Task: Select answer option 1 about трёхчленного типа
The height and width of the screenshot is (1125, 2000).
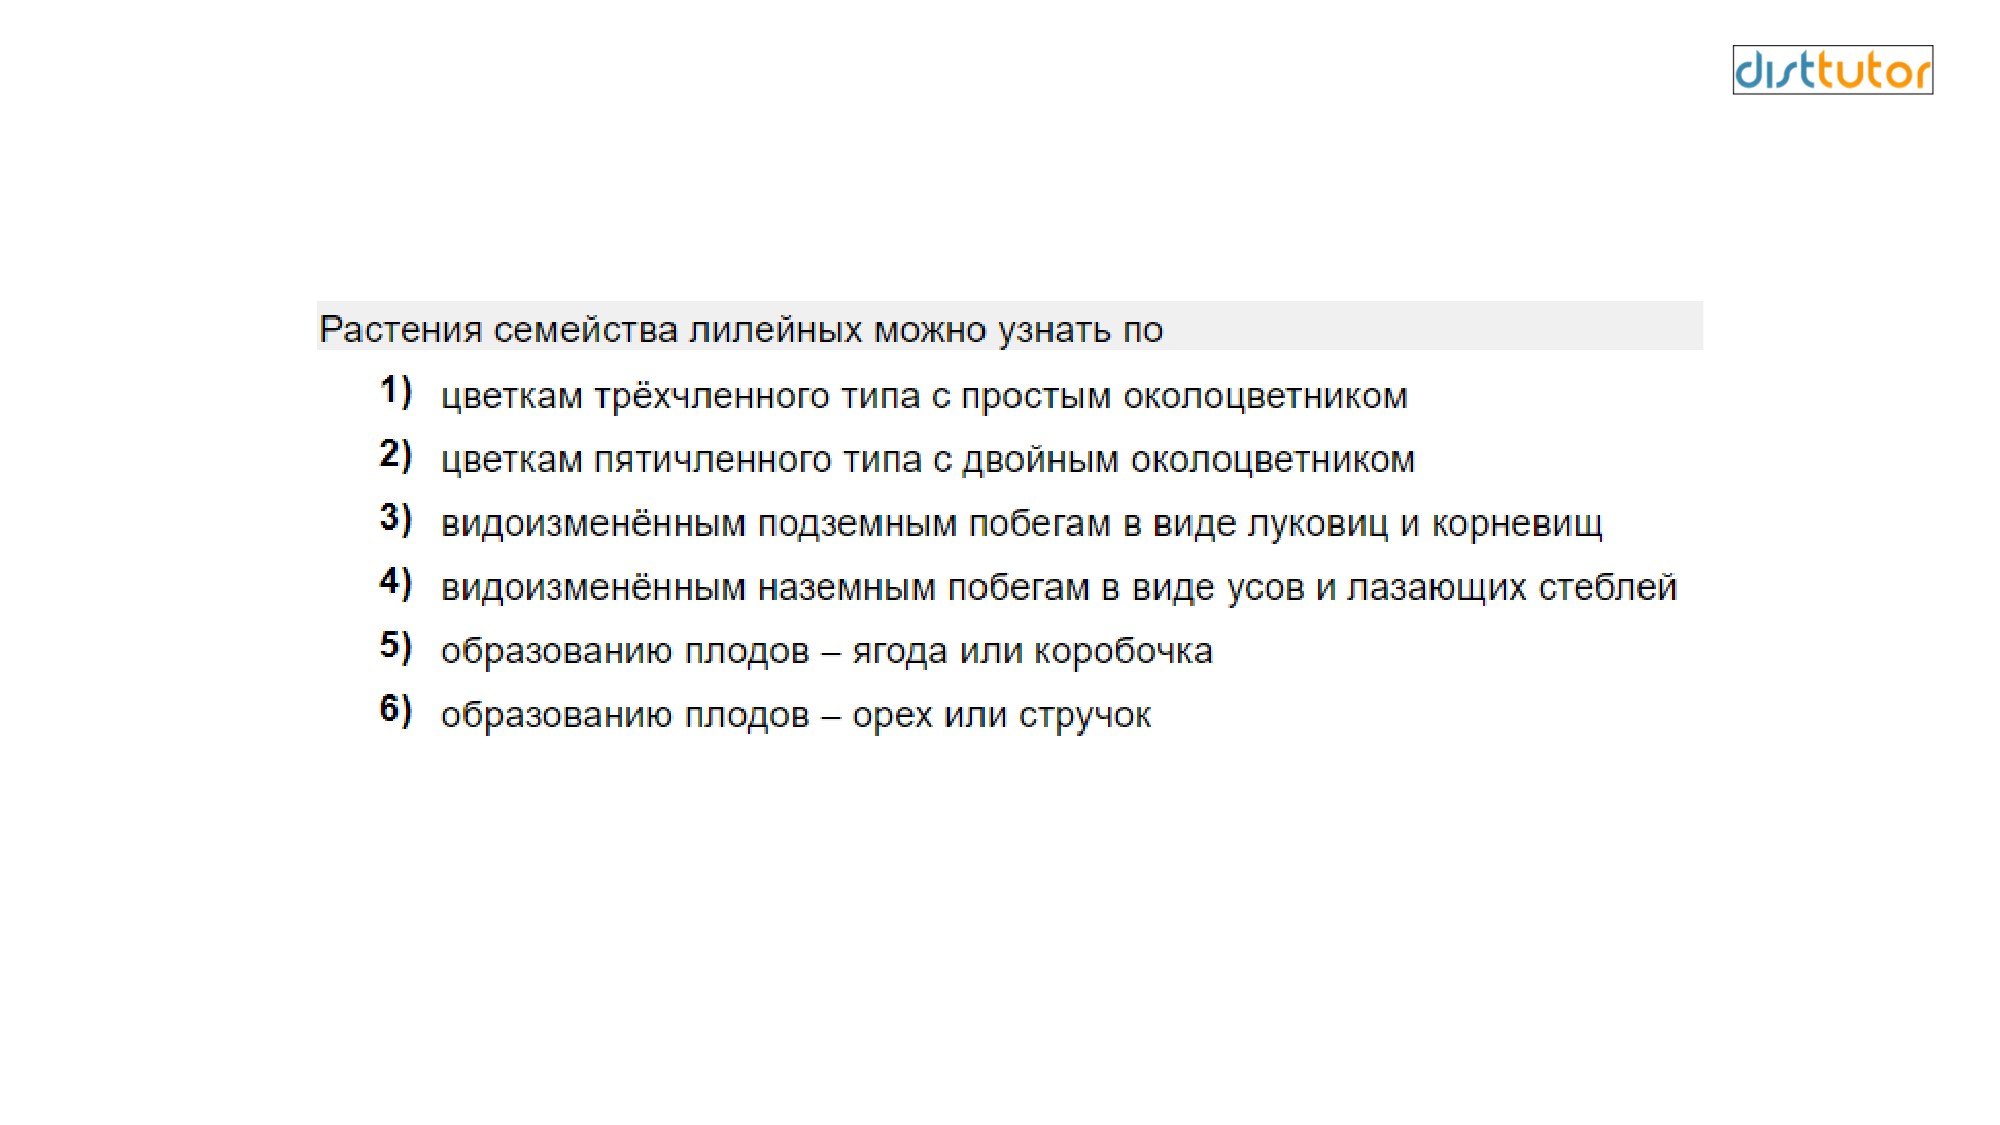Action: [924, 397]
